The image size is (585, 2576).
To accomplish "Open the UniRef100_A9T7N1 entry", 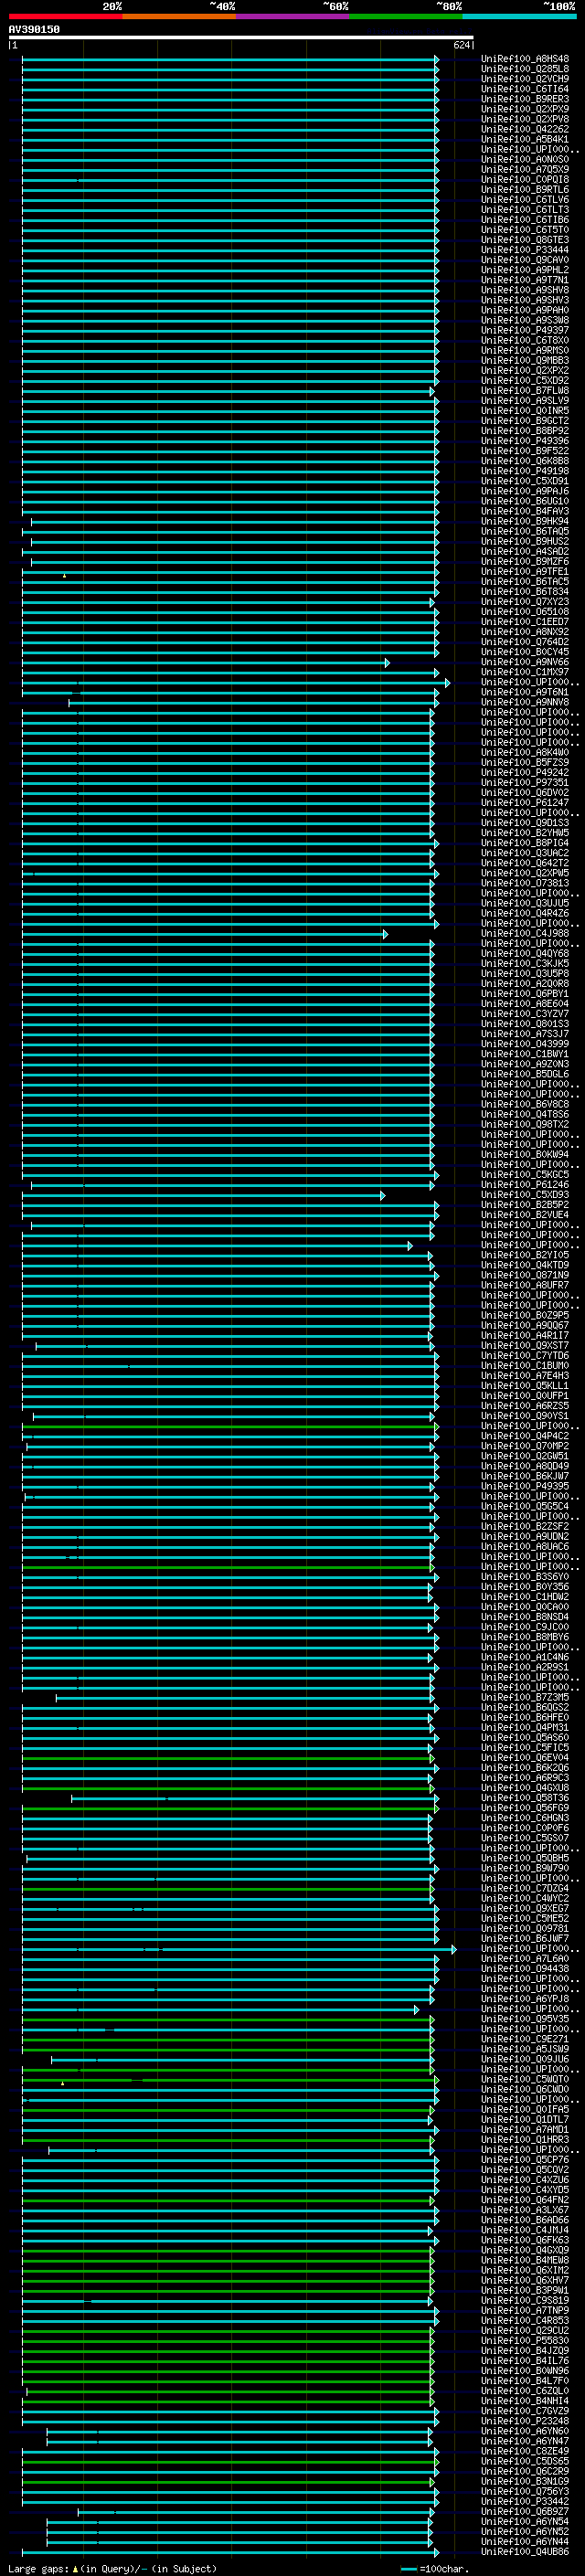I will (x=525, y=280).
